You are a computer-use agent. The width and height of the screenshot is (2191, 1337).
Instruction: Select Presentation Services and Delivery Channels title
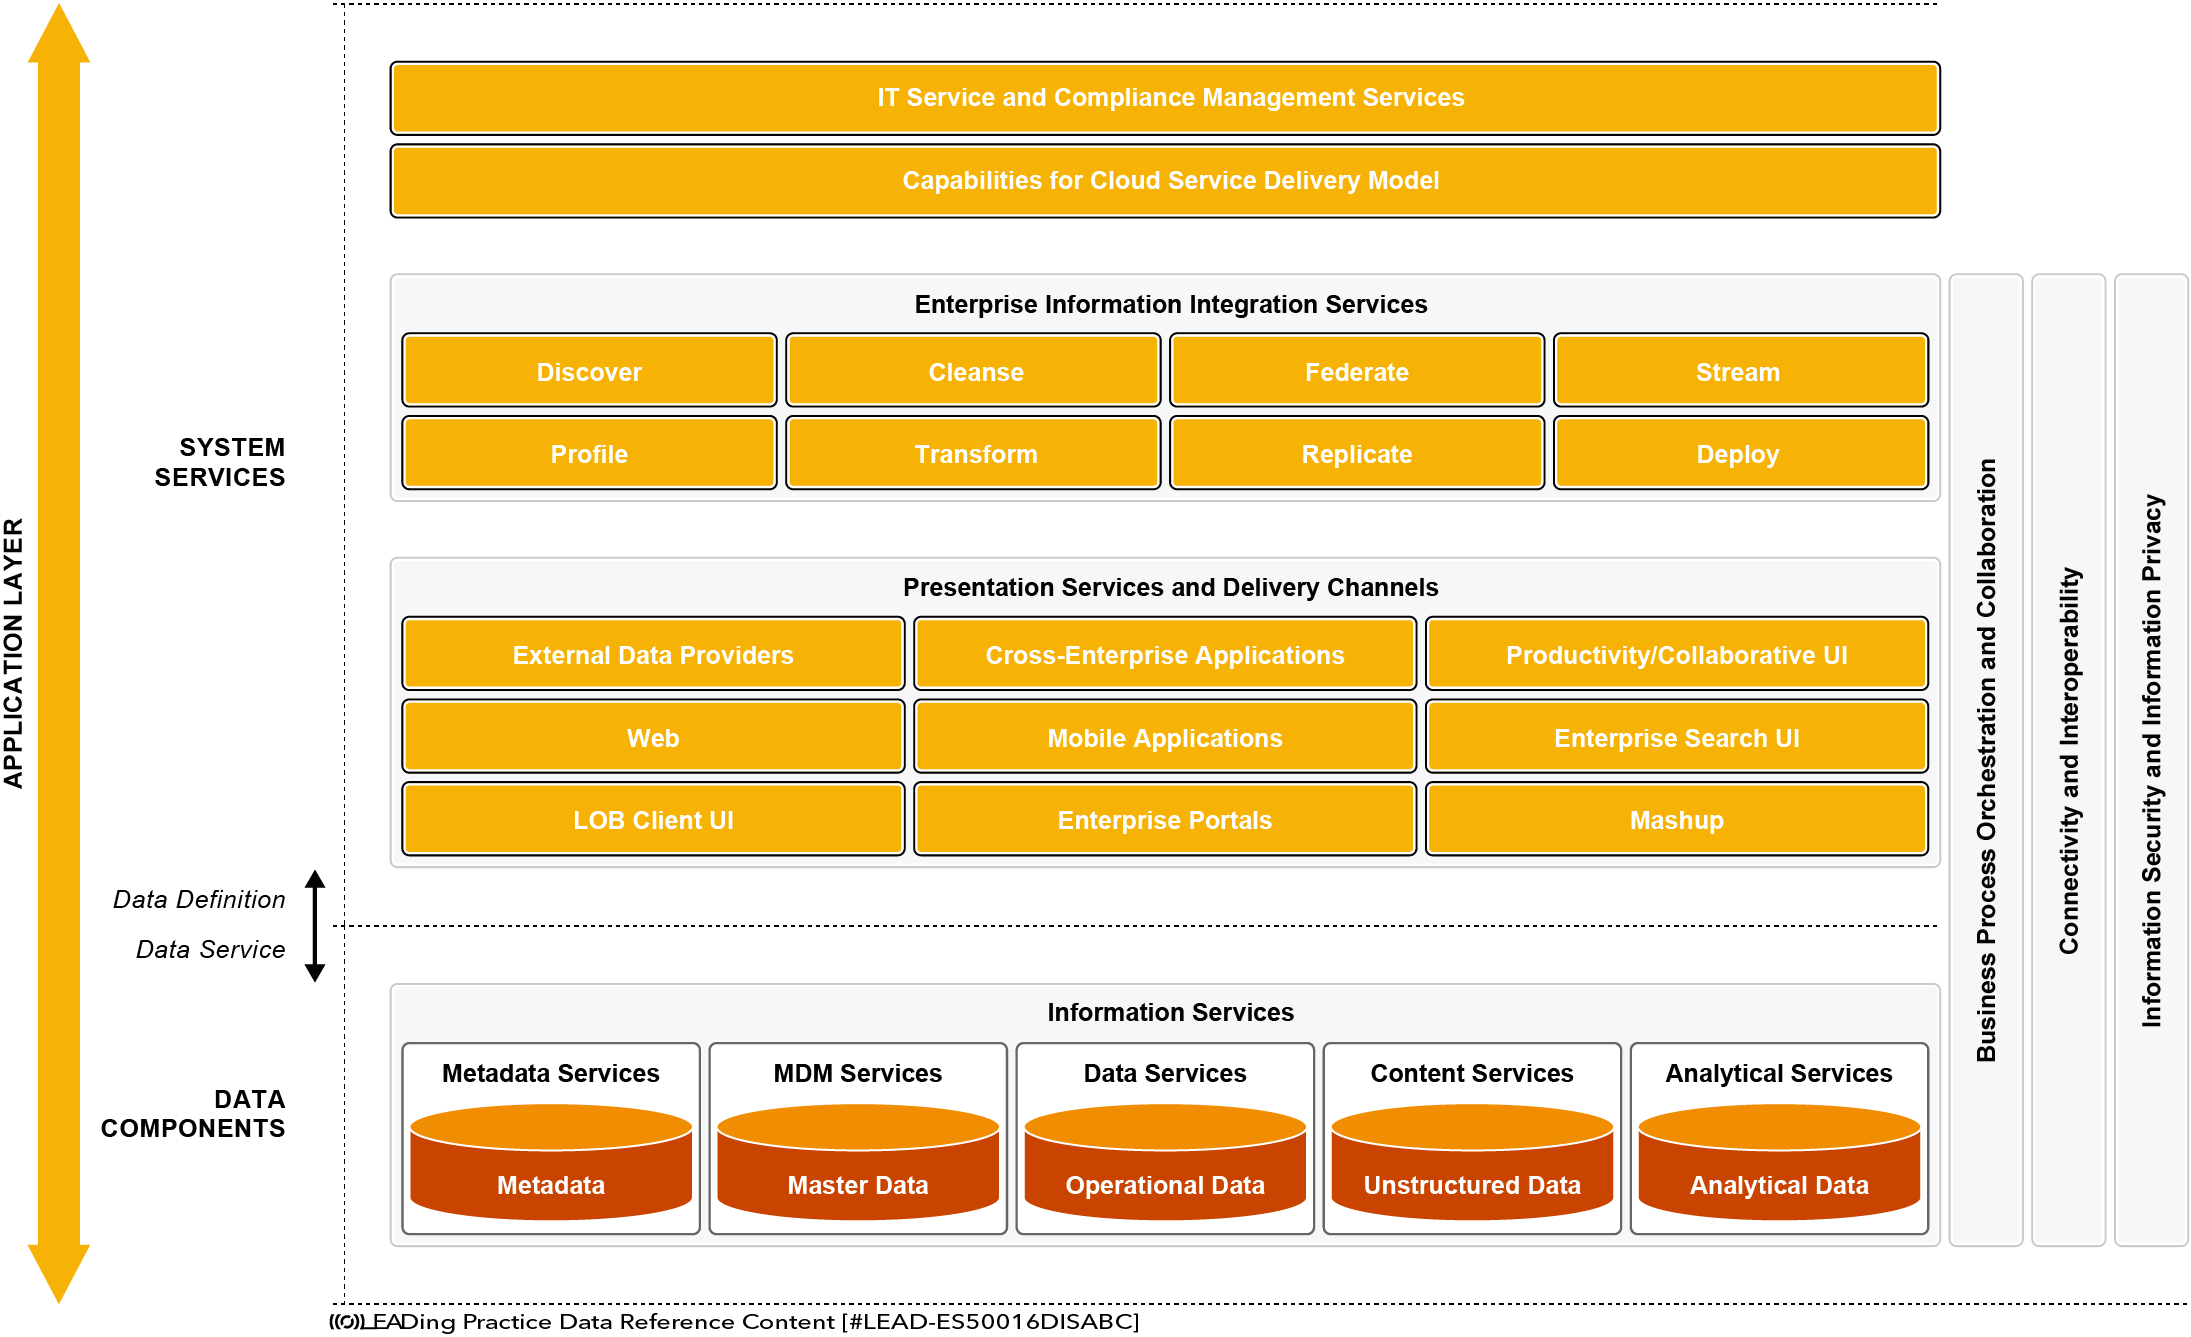[1170, 587]
